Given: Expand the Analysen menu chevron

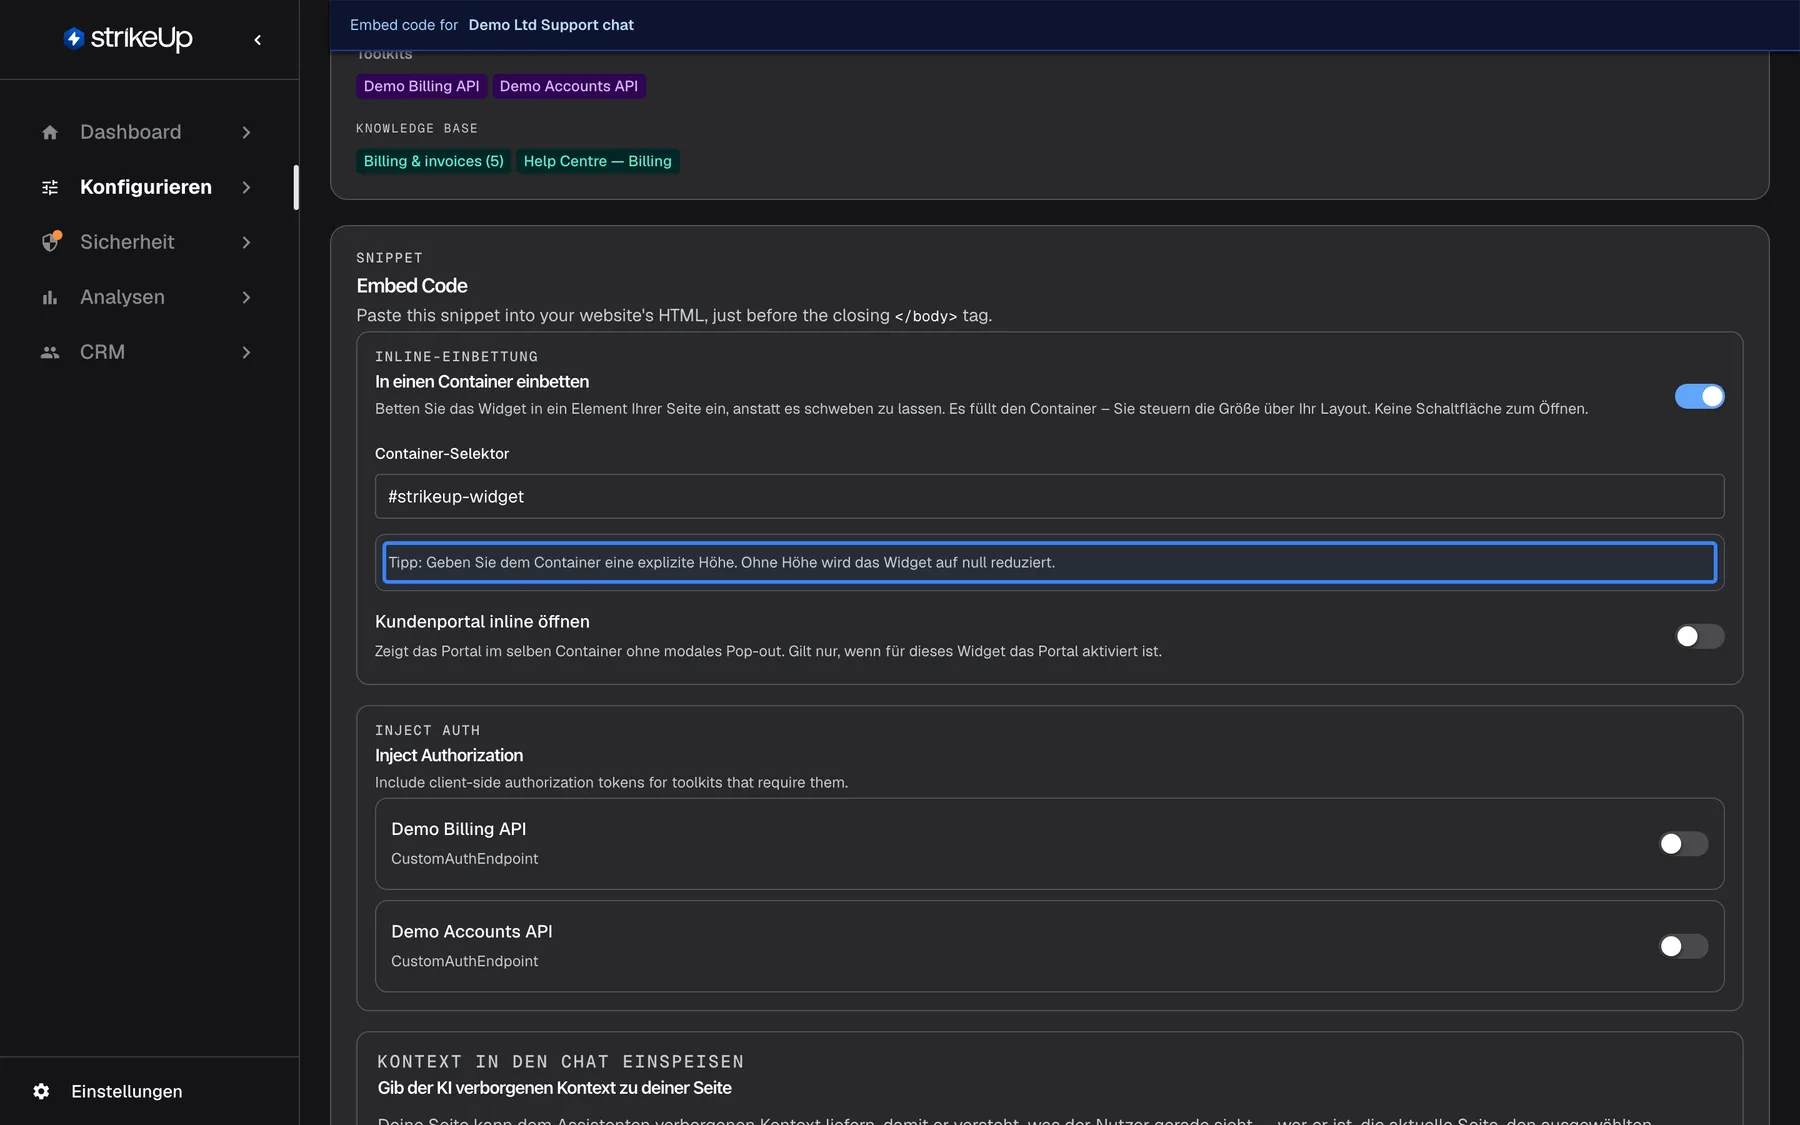Looking at the screenshot, I should [x=246, y=297].
